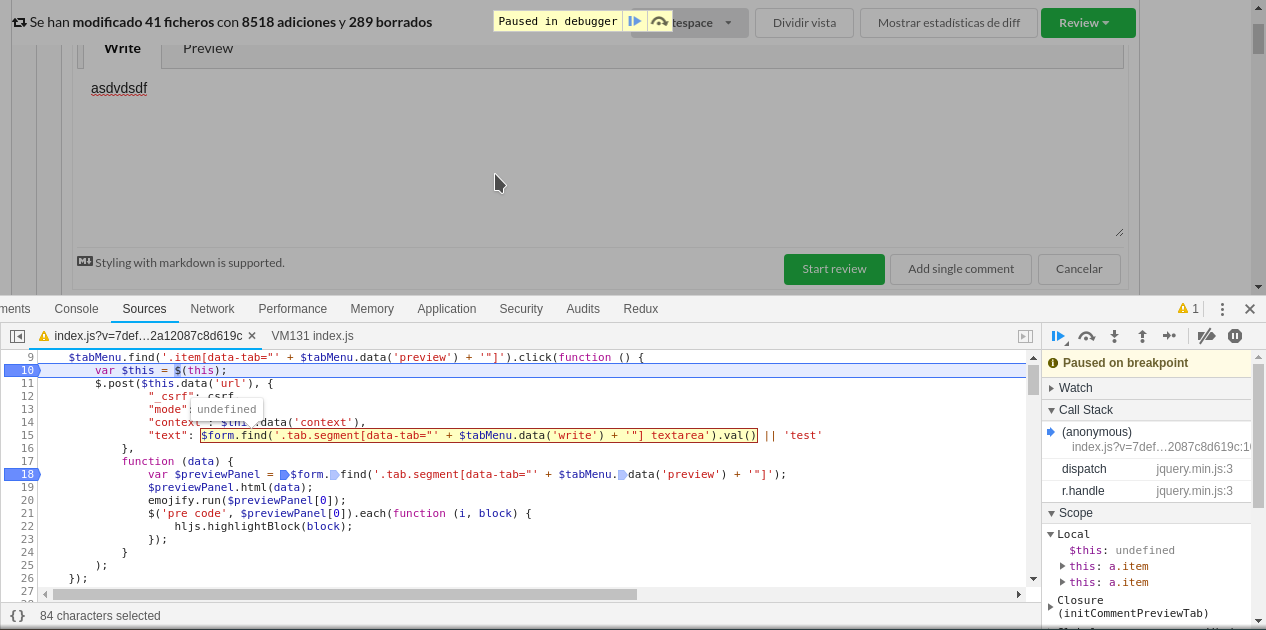Open the whitespace options dropdown
The height and width of the screenshot is (630, 1266).
(x=690, y=23)
